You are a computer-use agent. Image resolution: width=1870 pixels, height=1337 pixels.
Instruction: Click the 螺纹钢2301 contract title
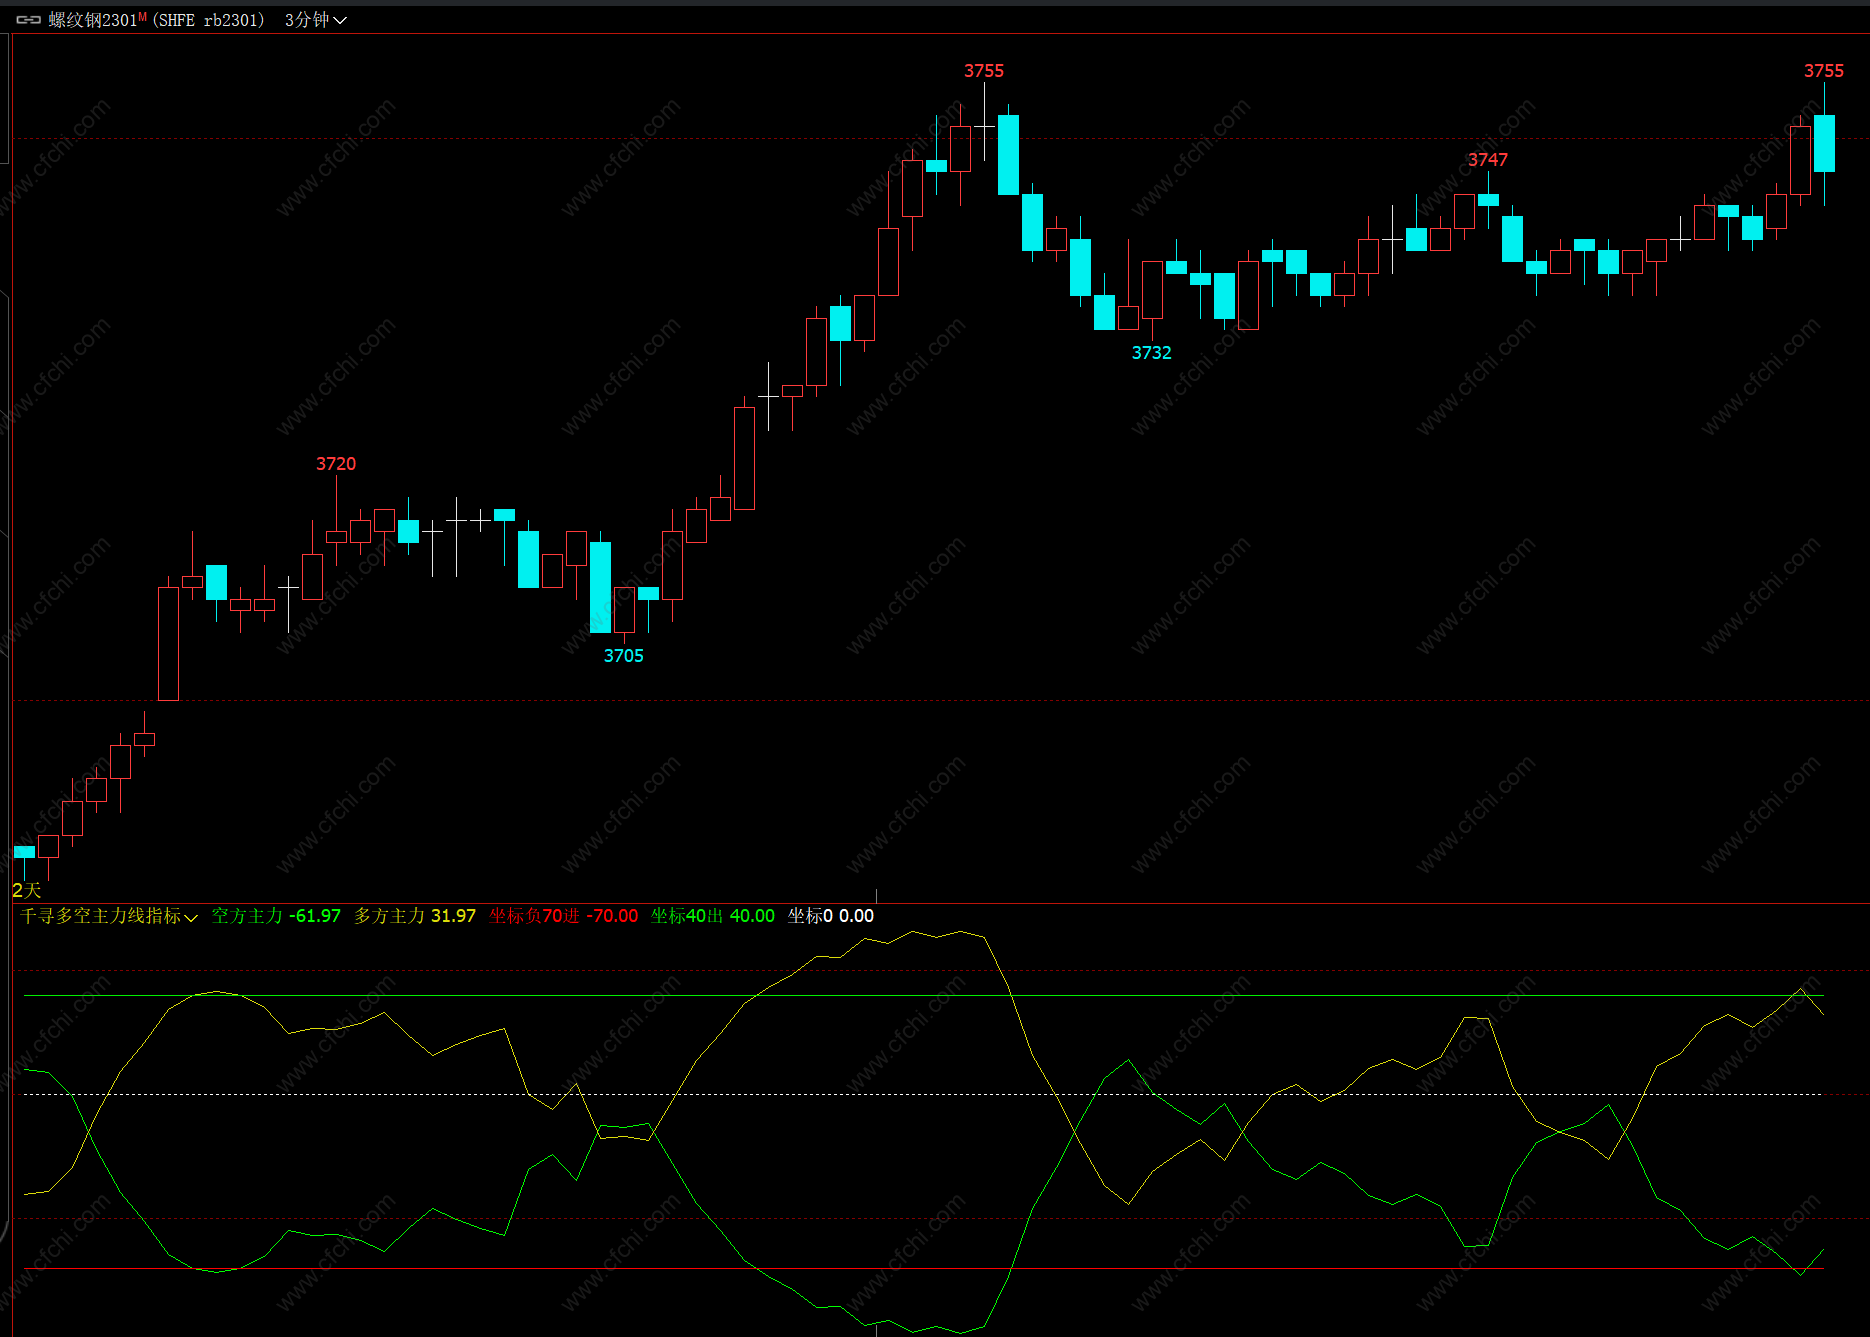pos(92,20)
